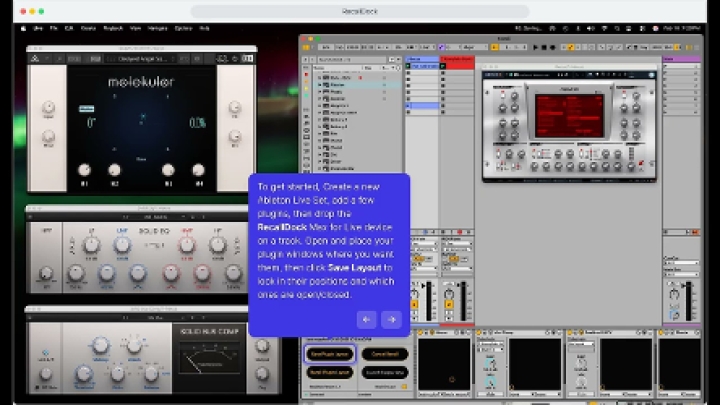Click the Recall Plugin Layout button
Screen dimensions: 720x405
(329, 372)
